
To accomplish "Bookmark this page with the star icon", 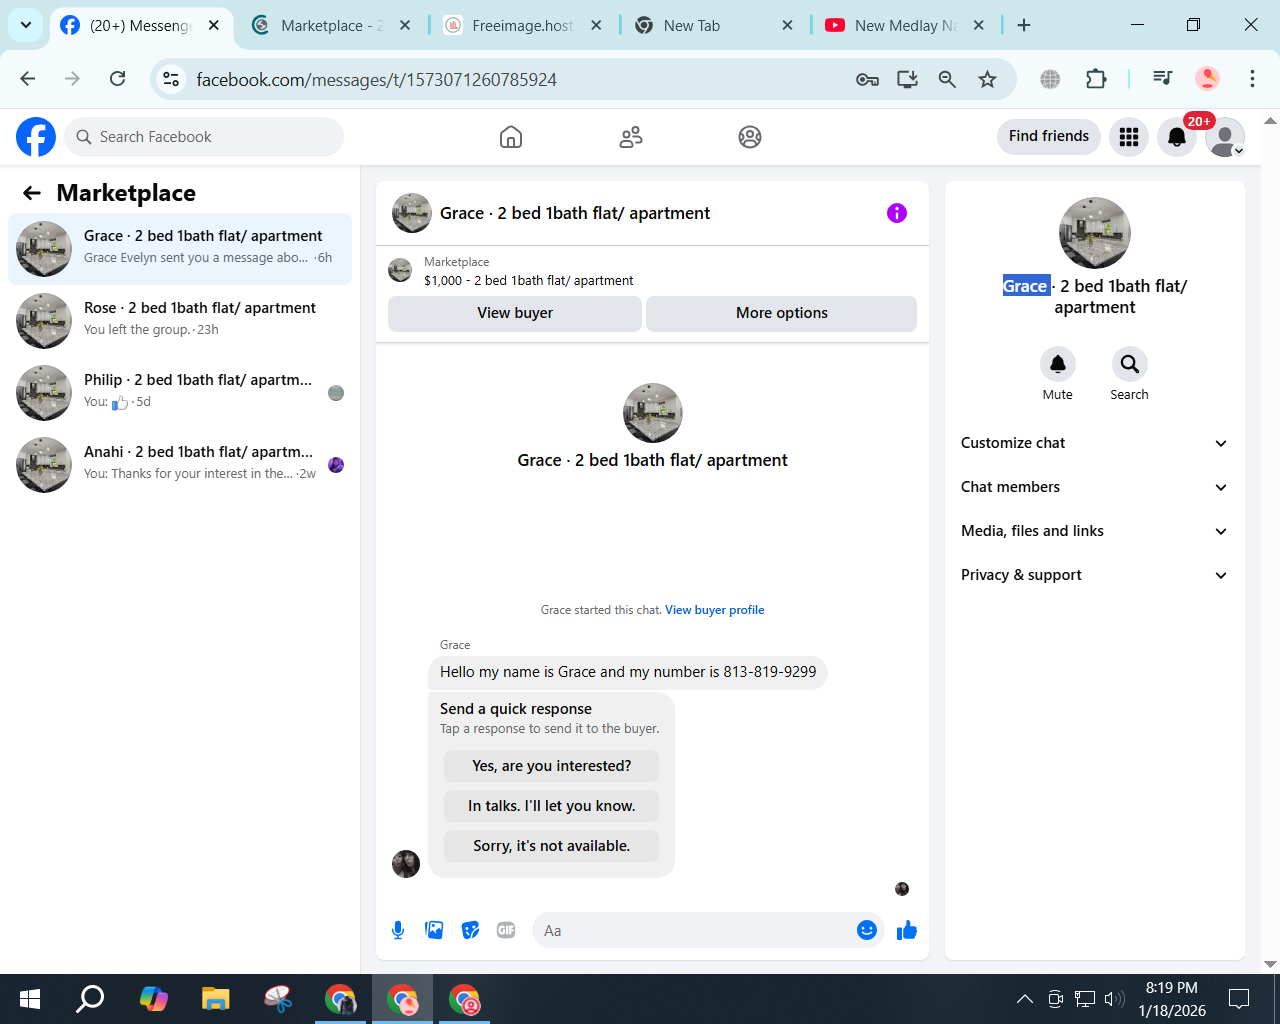I will (988, 80).
